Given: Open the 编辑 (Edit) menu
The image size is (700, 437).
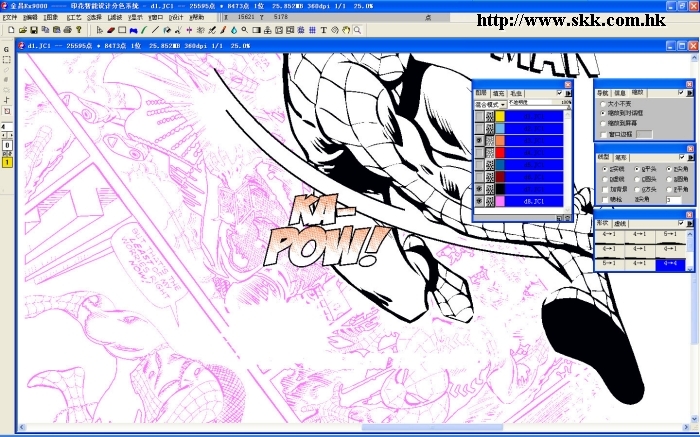Looking at the screenshot, I should 30,17.
